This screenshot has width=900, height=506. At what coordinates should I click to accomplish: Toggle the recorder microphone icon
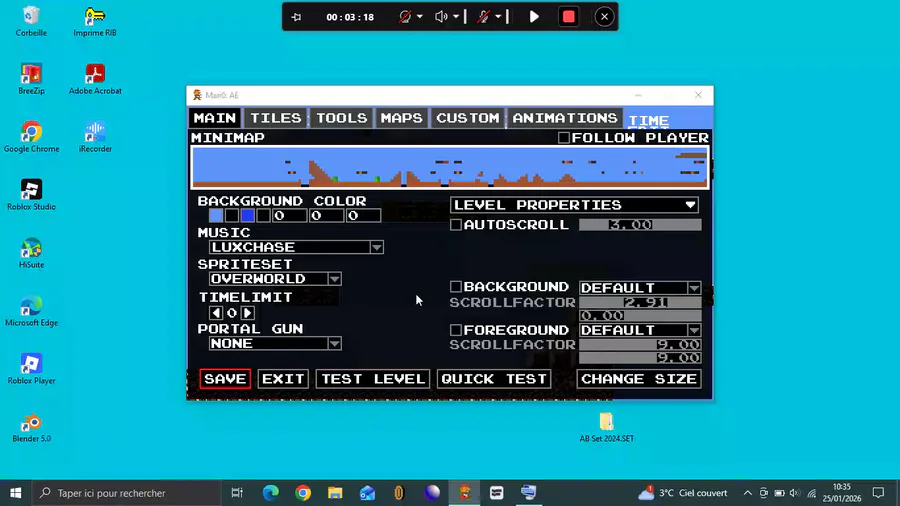tap(483, 17)
